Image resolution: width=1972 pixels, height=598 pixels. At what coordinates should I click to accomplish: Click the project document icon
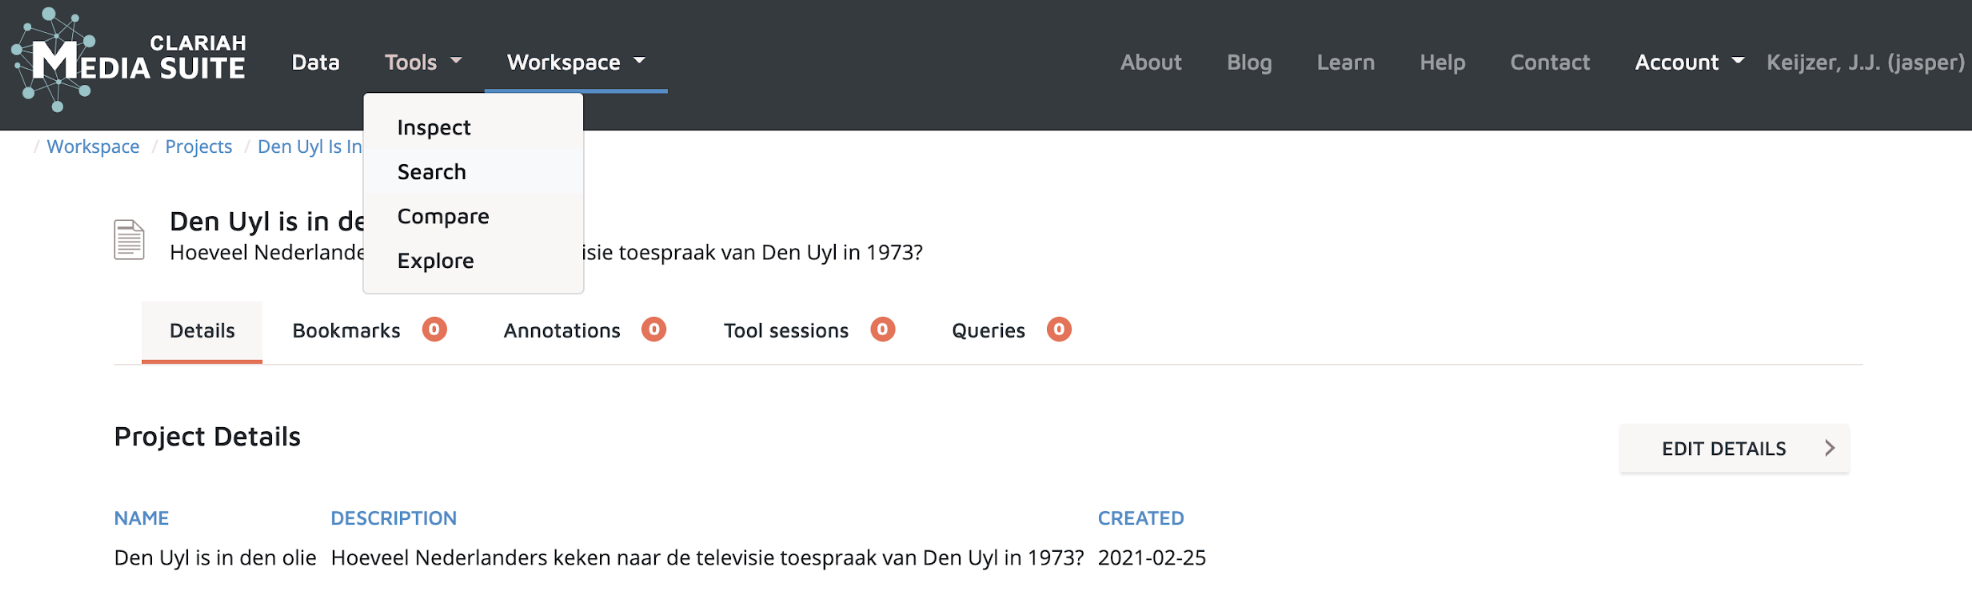click(129, 239)
